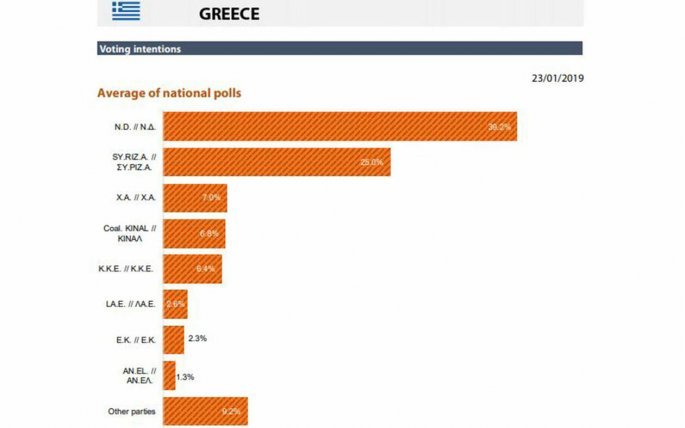Image resolution: width=685 pixels, height=428 pixels.
Task: Select the AN.EL. bar in the chart
Action: tap(168, 375)
